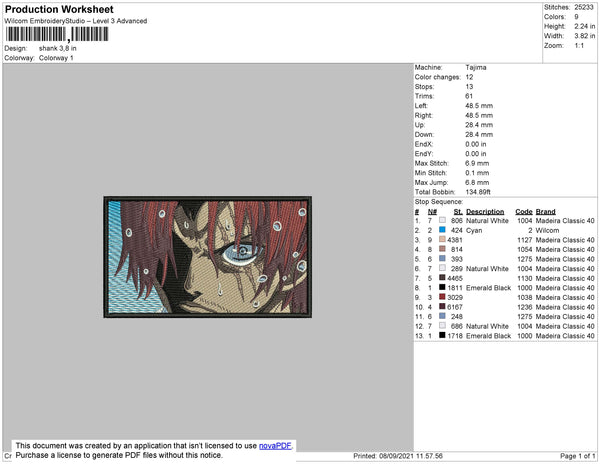Pick the red swatch for stop 9 (code 1038)

pyautogui.click(x=442, y=297)
